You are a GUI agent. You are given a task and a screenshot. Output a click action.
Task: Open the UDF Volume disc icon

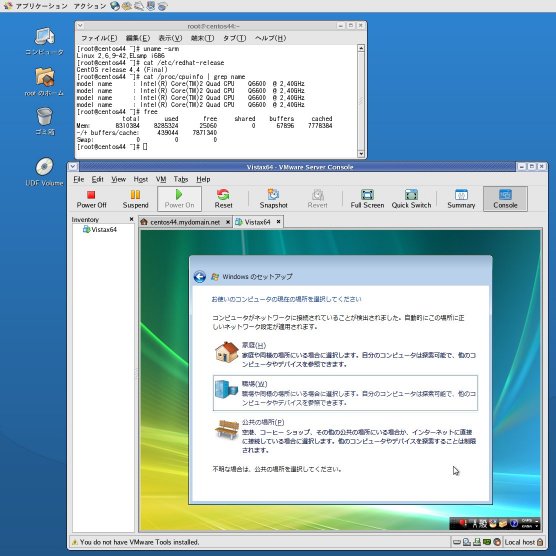point(44,172)
